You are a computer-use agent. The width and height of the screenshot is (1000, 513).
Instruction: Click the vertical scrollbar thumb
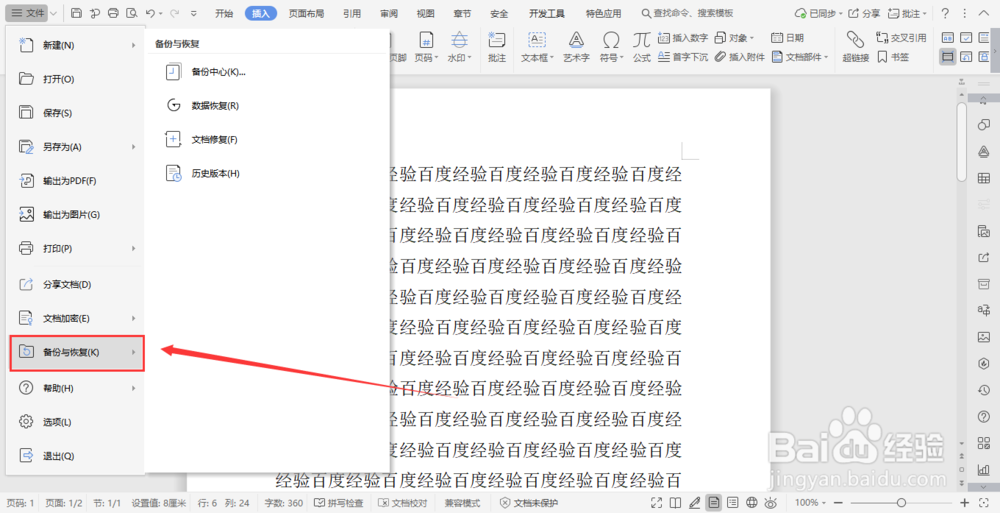pos(962,141)
